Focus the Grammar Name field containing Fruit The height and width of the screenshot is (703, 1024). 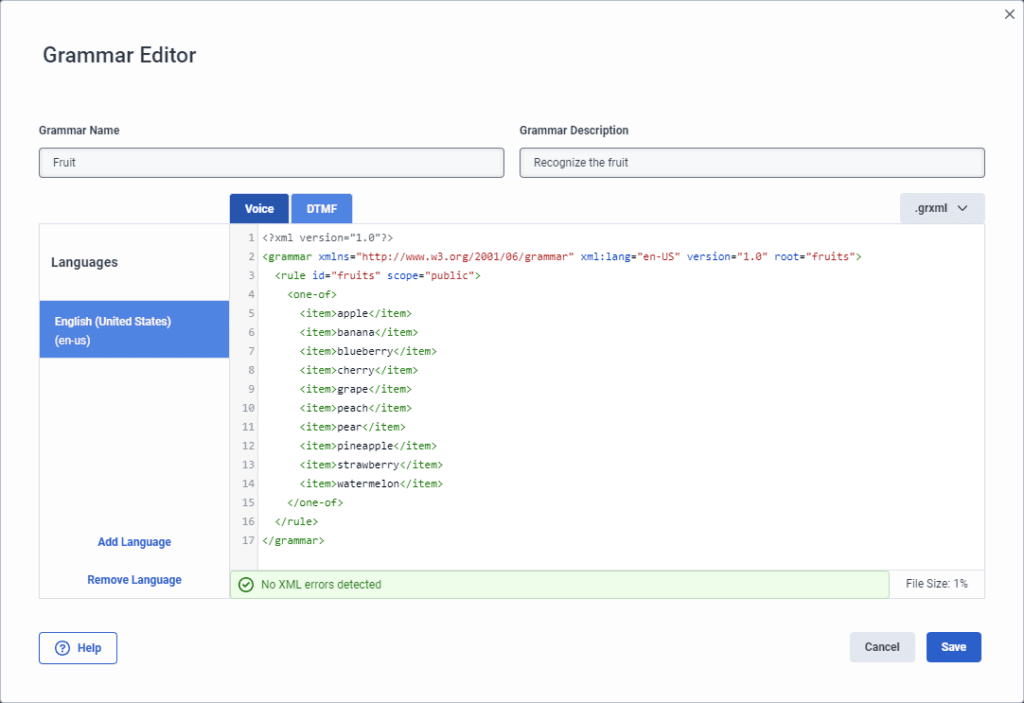pos(271,162)
